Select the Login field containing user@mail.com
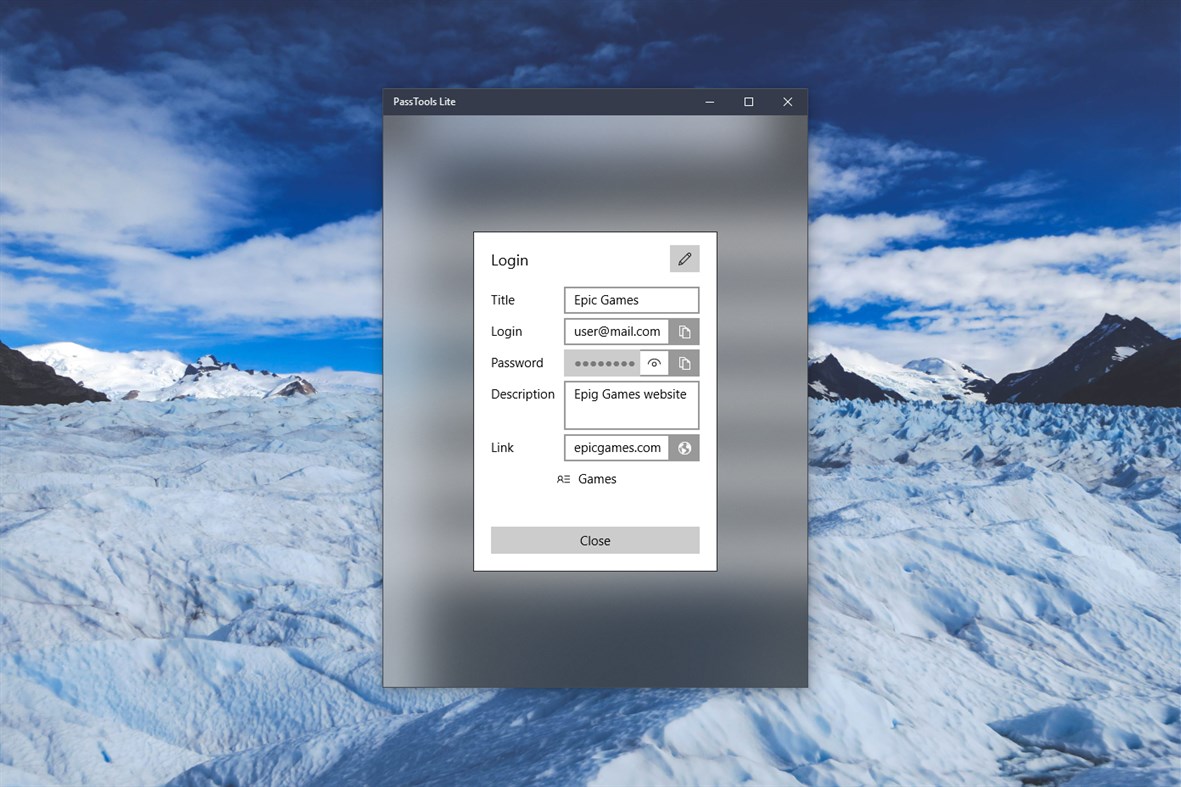This screenshot has height=787, width=1181. click(x=615, y=331)
